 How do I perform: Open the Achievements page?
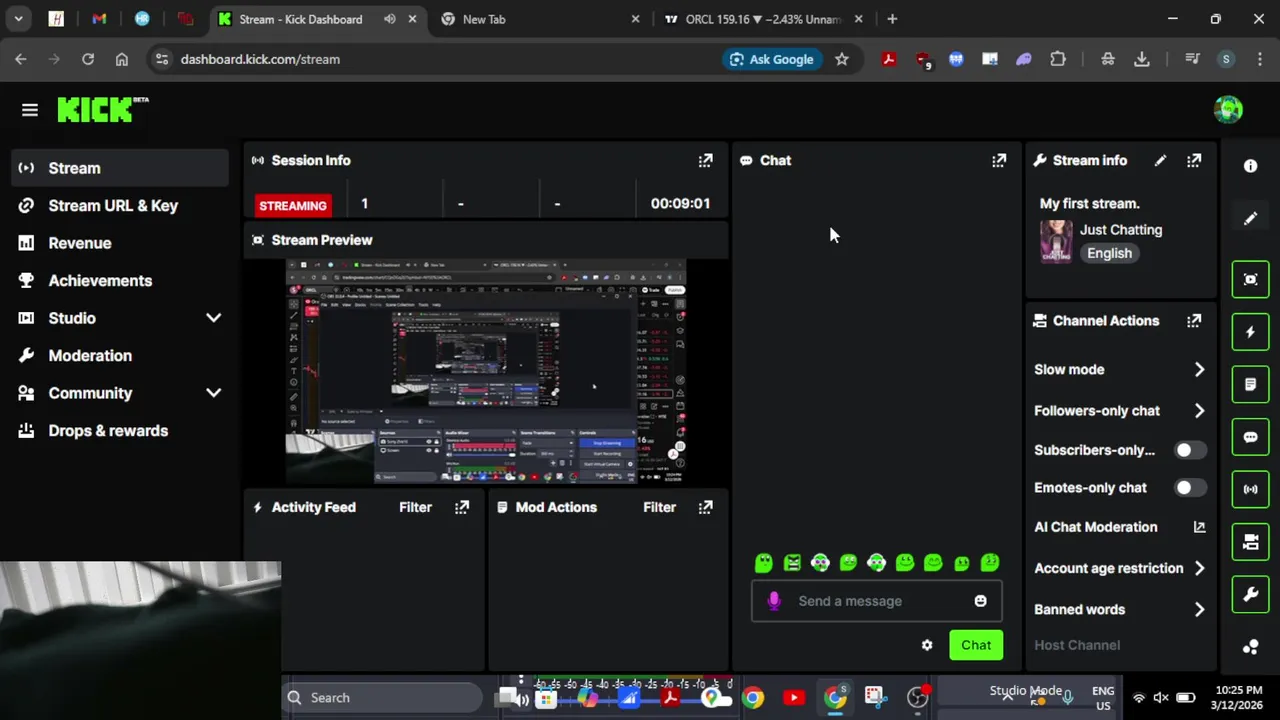(120, 281)
